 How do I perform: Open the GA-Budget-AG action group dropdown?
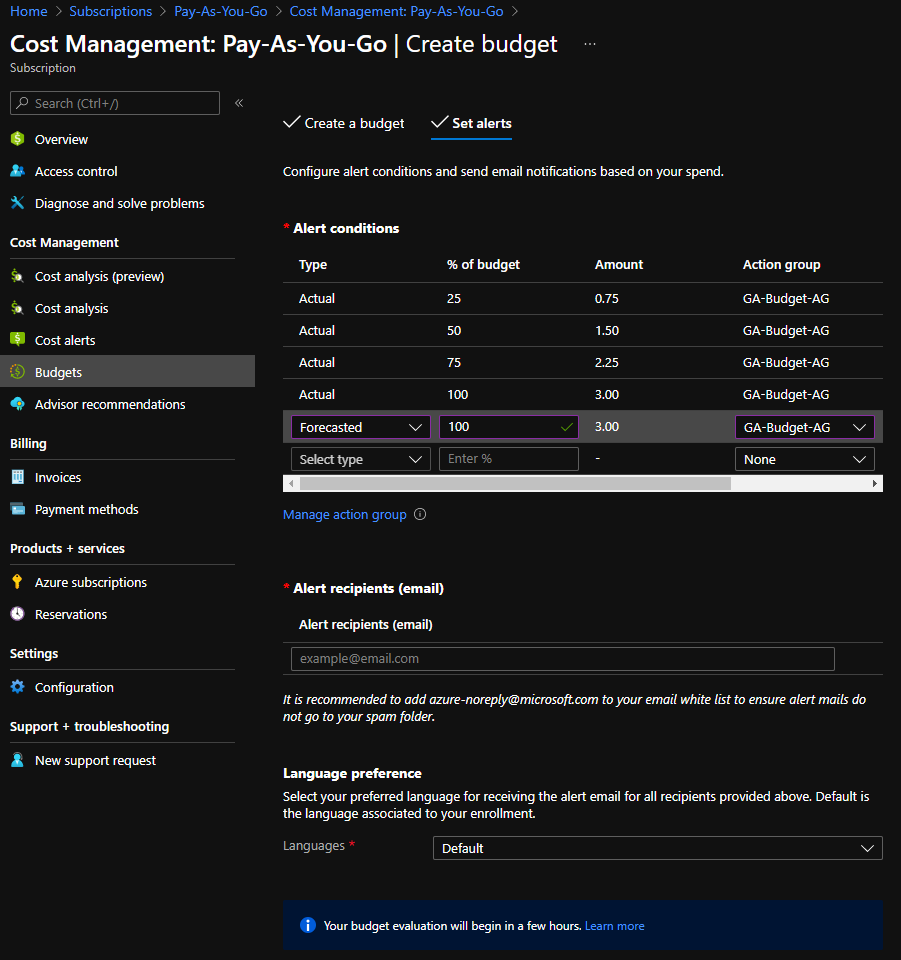pyautogui.click(x=805, y=426)
